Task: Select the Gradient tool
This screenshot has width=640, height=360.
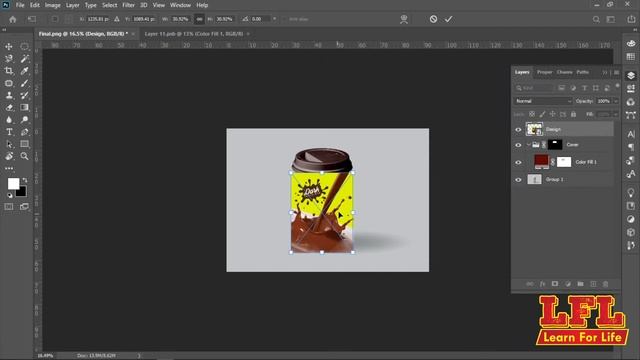Action: pos(24,108)
